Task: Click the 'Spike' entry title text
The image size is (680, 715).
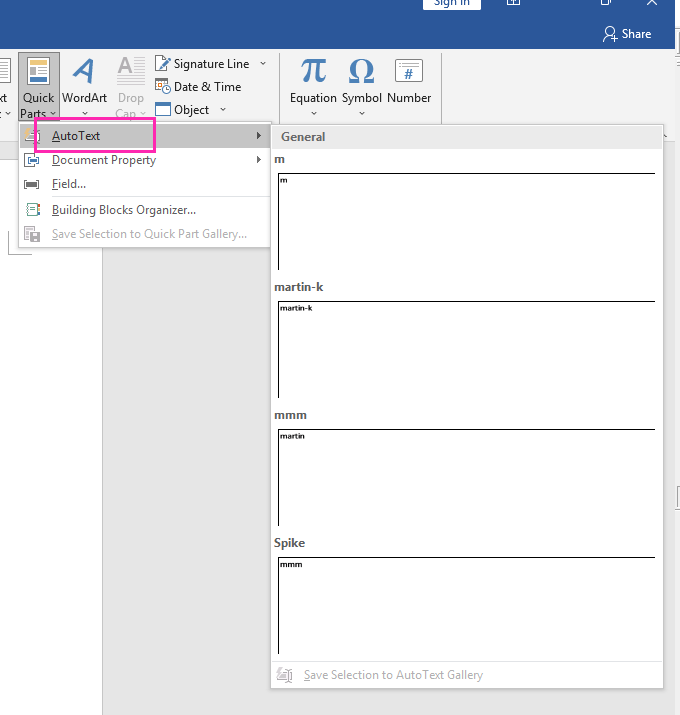Action: tap(289, 543)
